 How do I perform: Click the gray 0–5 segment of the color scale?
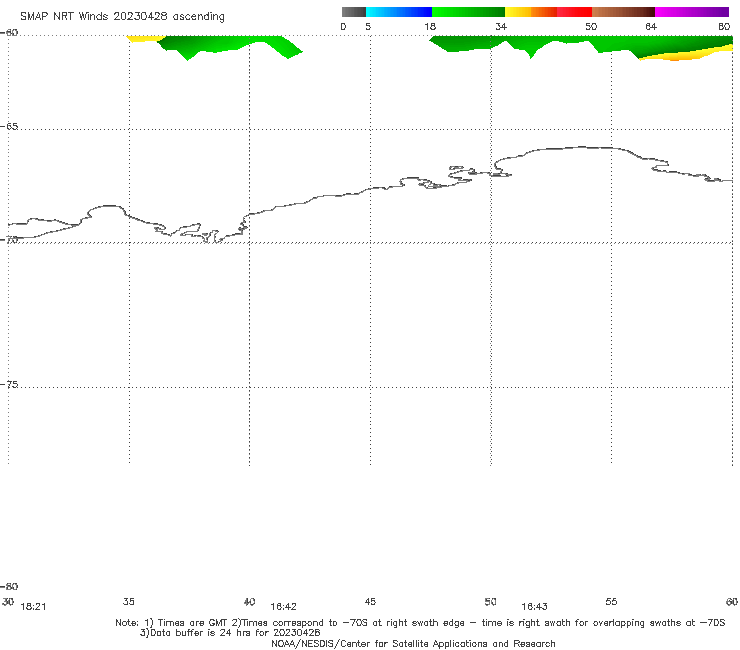353,12
